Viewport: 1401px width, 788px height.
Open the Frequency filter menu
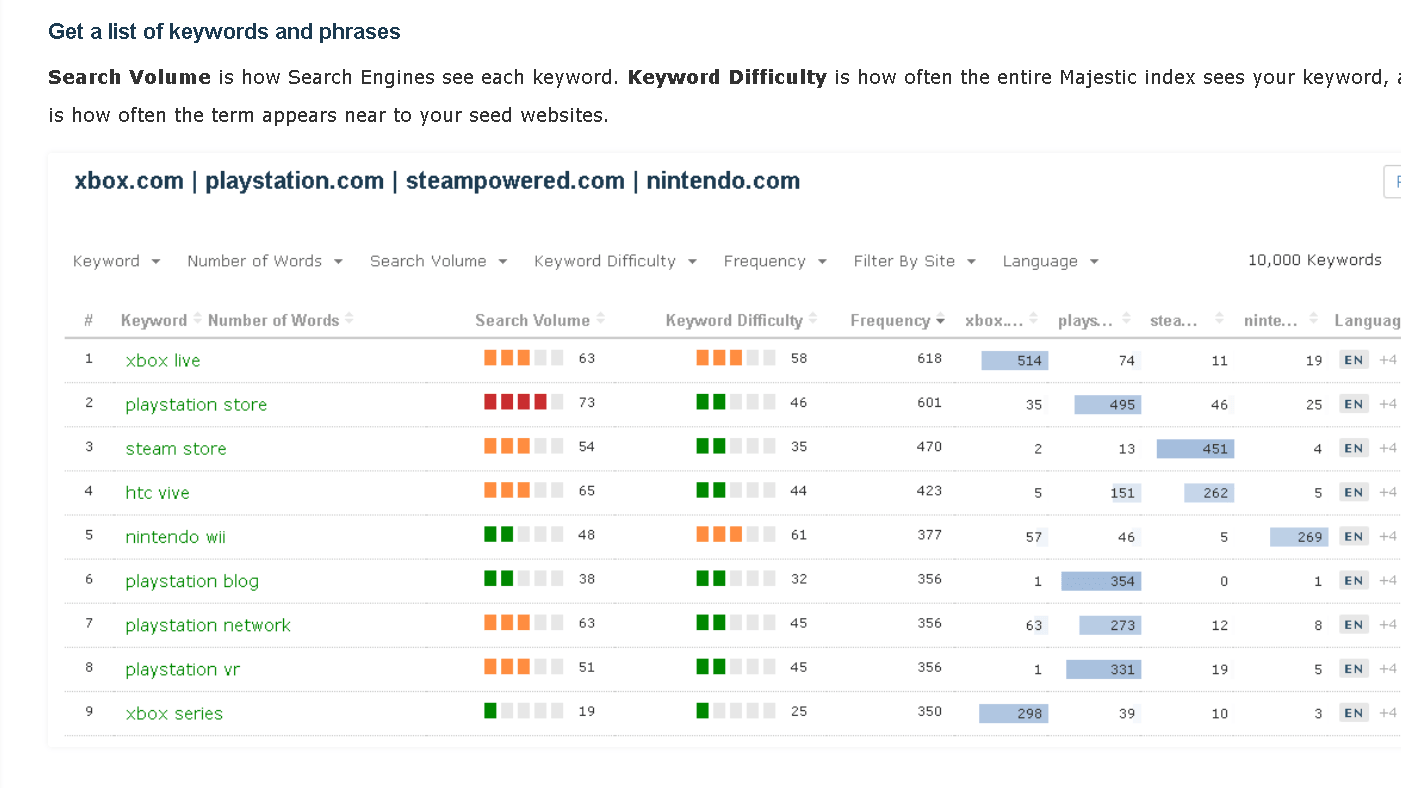click(774, 261)
